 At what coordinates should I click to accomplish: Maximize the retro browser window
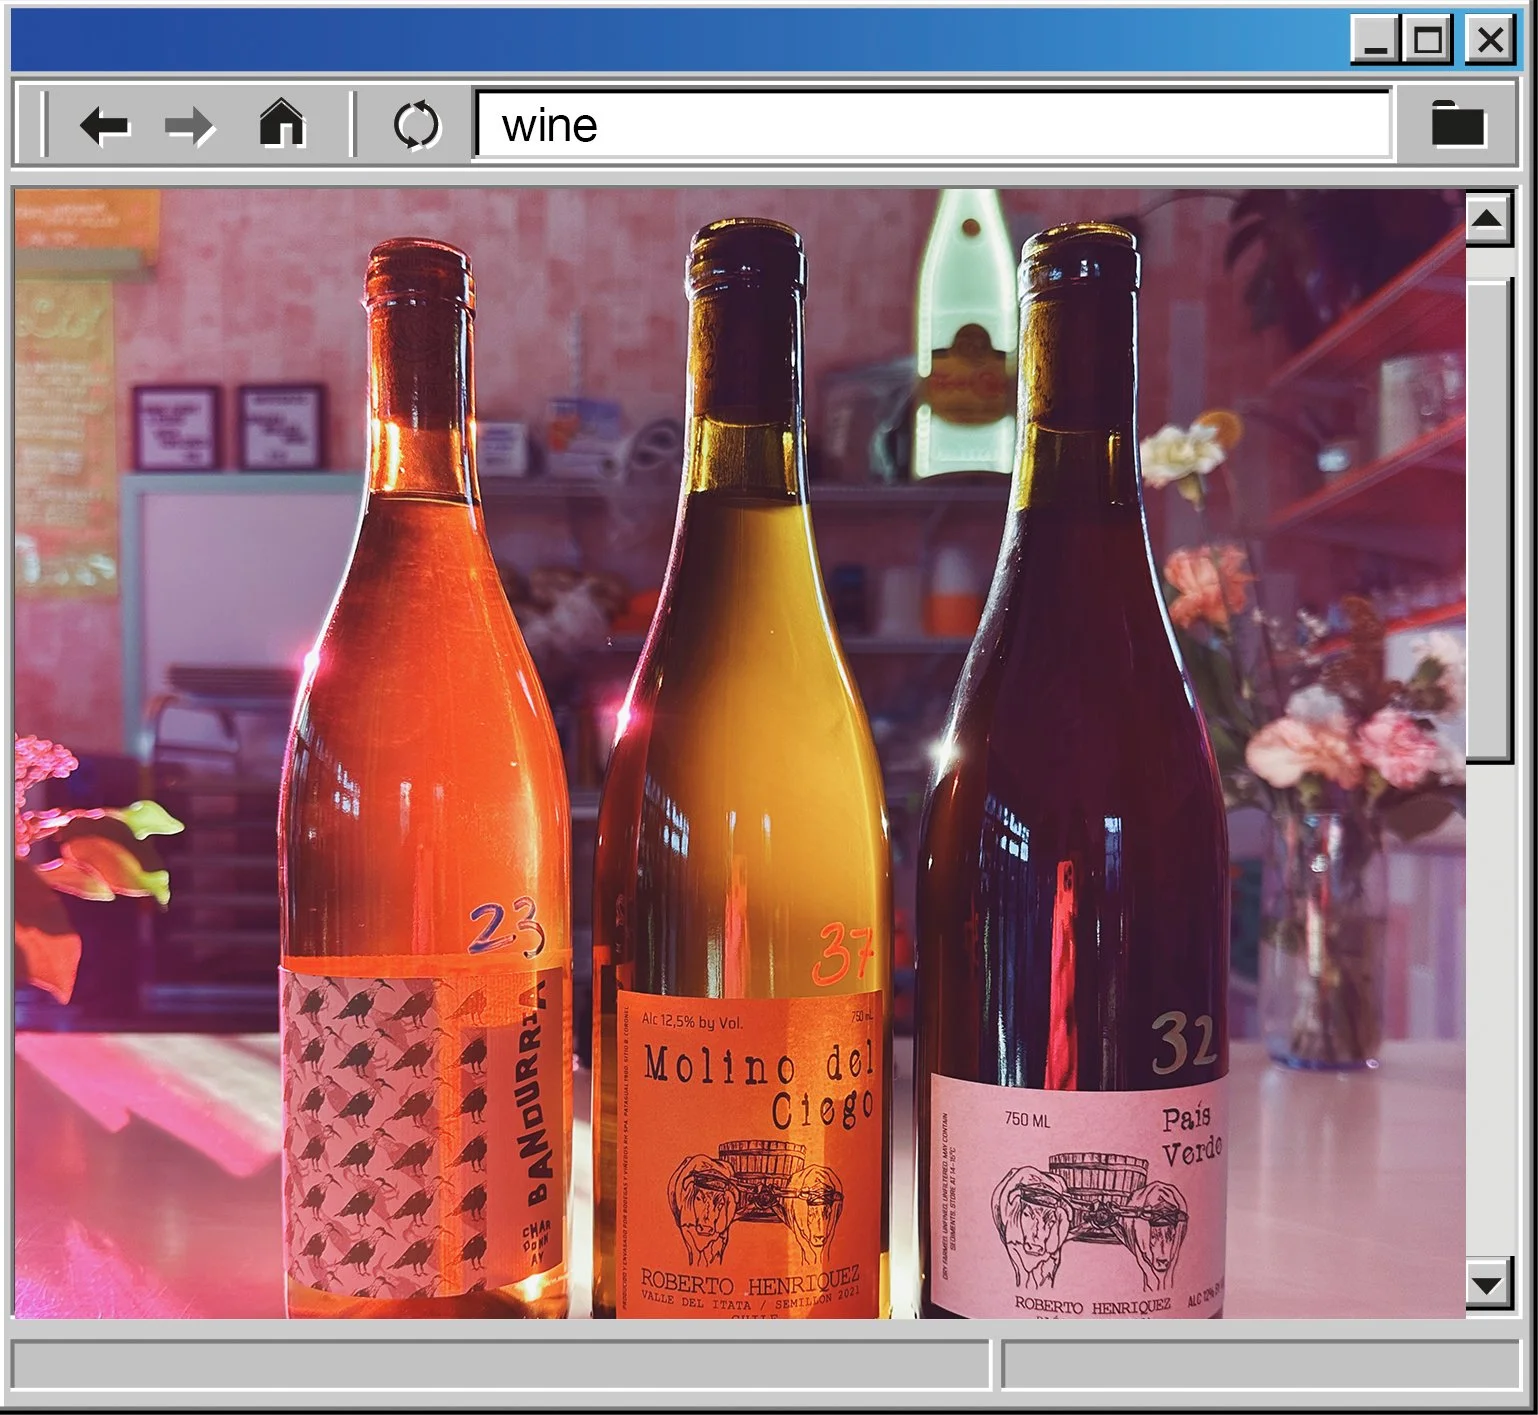coord(1427,41)
